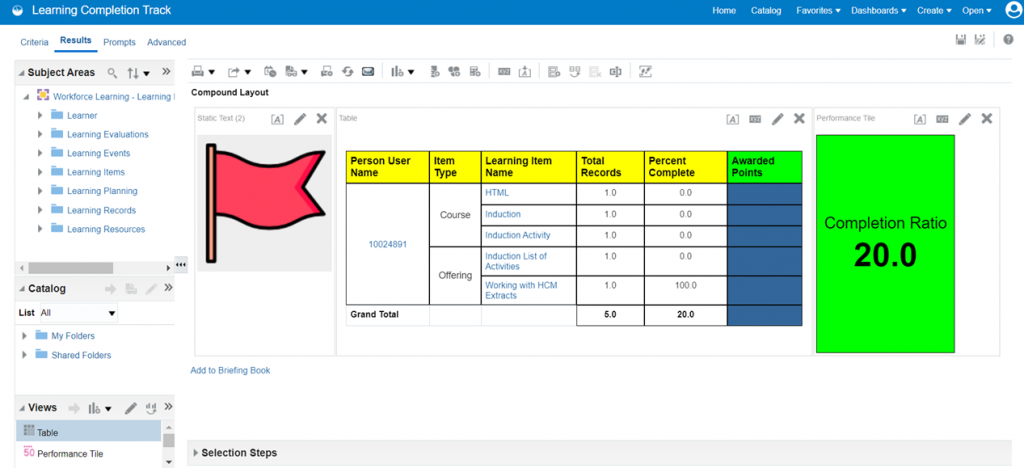Click the schedule icon in the toolbar
The width and height of the screenshot is (1024, 468).
(x=270, y=72)
